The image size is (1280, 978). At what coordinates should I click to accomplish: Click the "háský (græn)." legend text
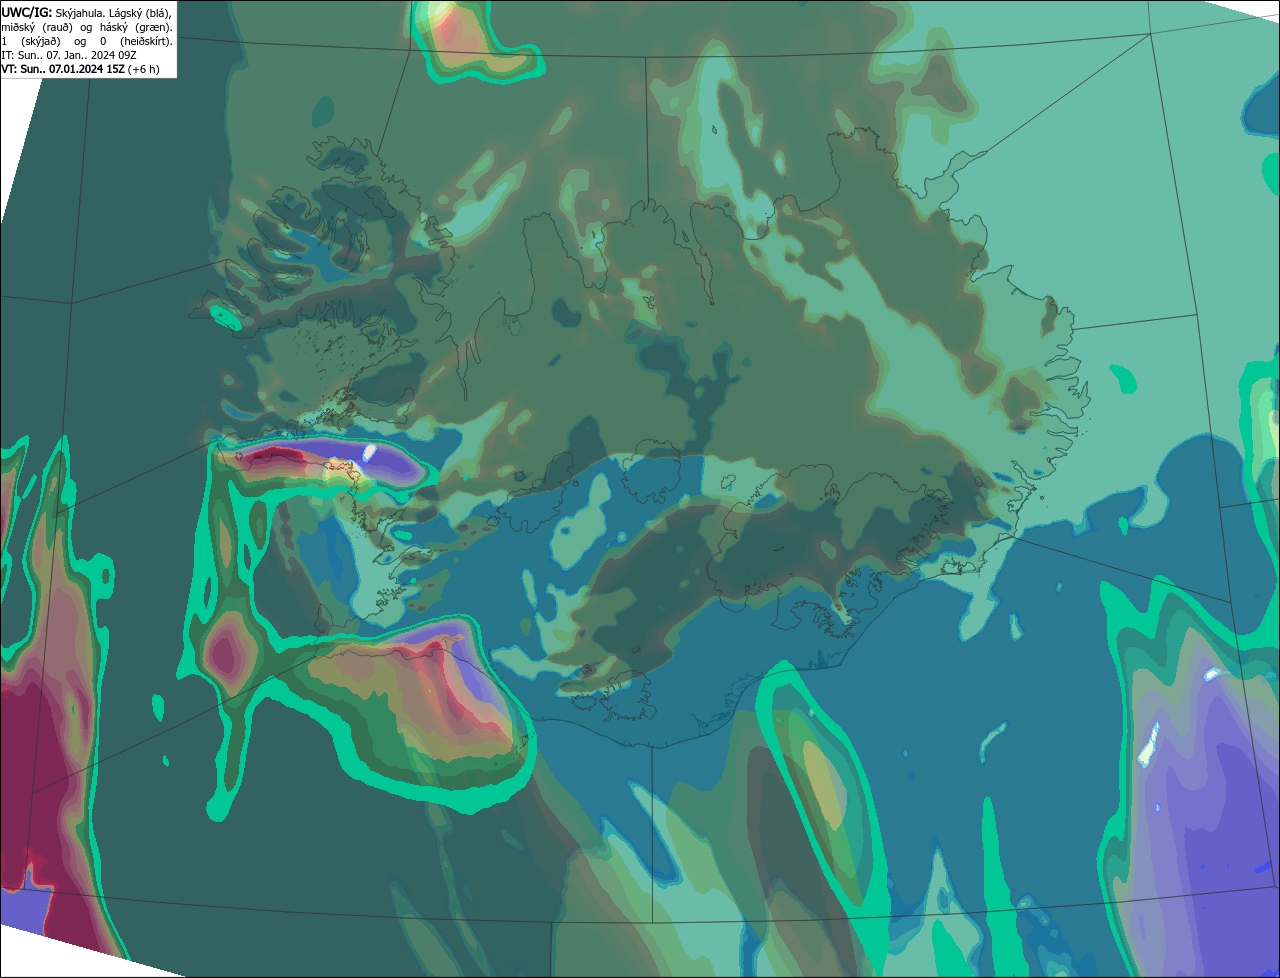(x=137, y=26)
